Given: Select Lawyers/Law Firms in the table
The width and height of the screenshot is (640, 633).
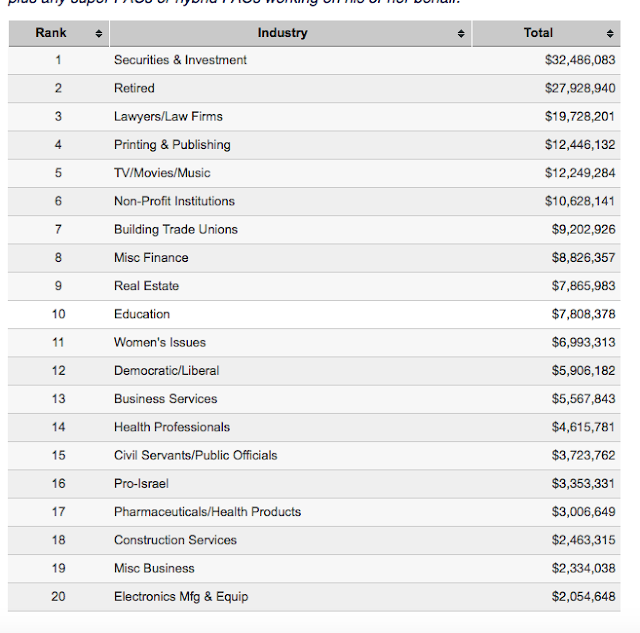Looking at the screenshot, I should [168, 116].
